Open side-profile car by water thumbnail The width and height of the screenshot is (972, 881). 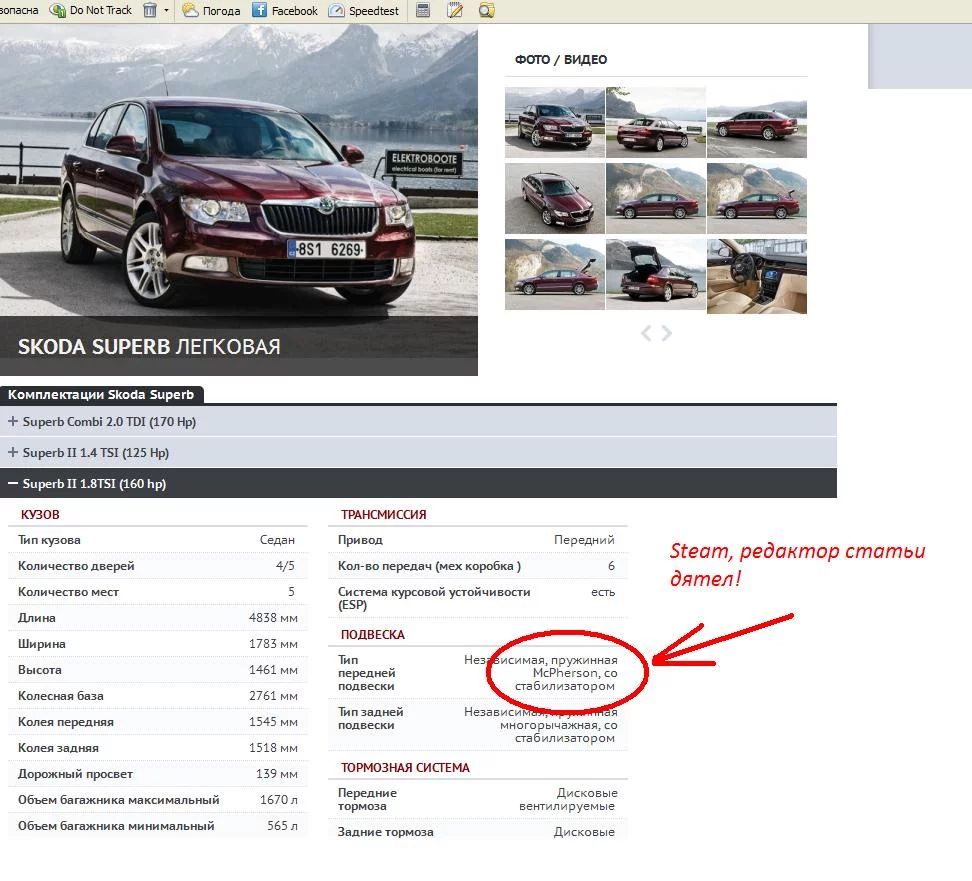click(756, 122)
